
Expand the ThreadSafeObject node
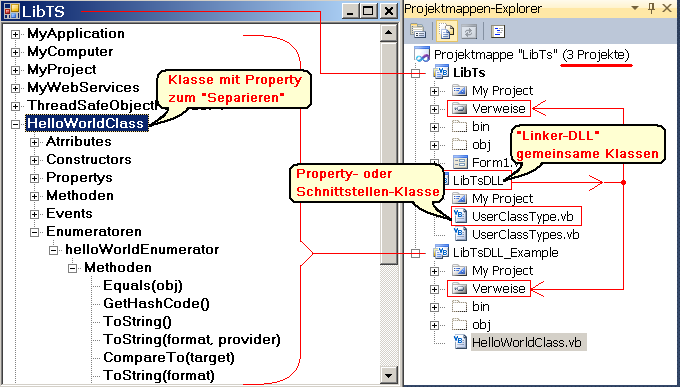tap(15, 106)
